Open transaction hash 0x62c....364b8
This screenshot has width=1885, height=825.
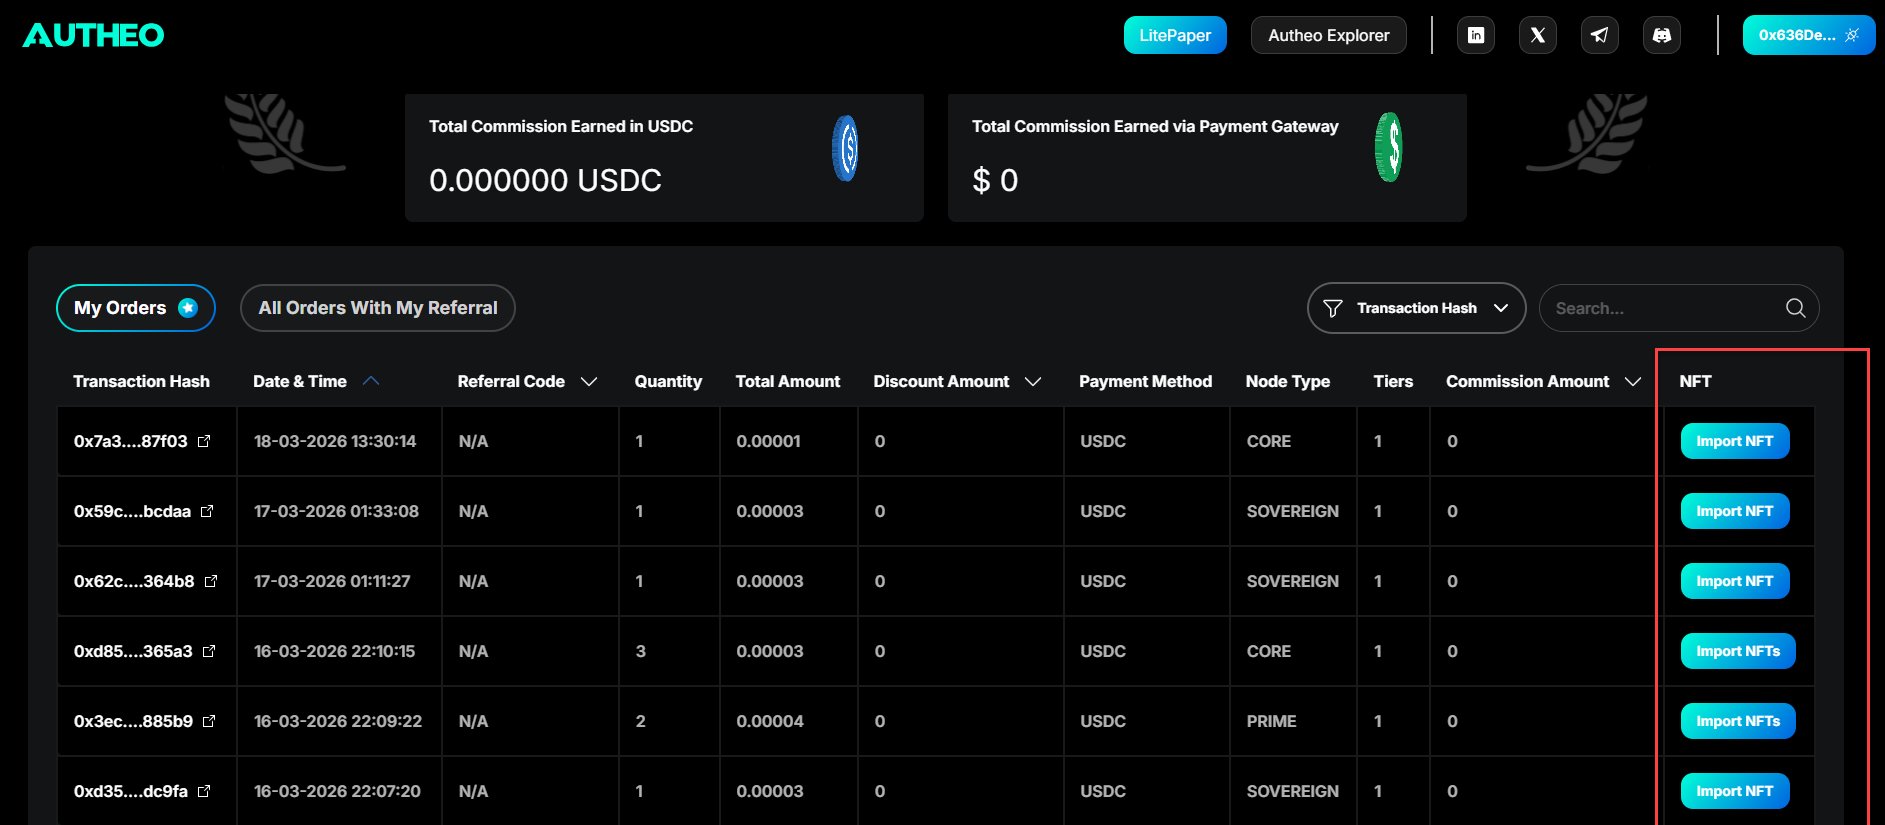click(x=134, y=581)
